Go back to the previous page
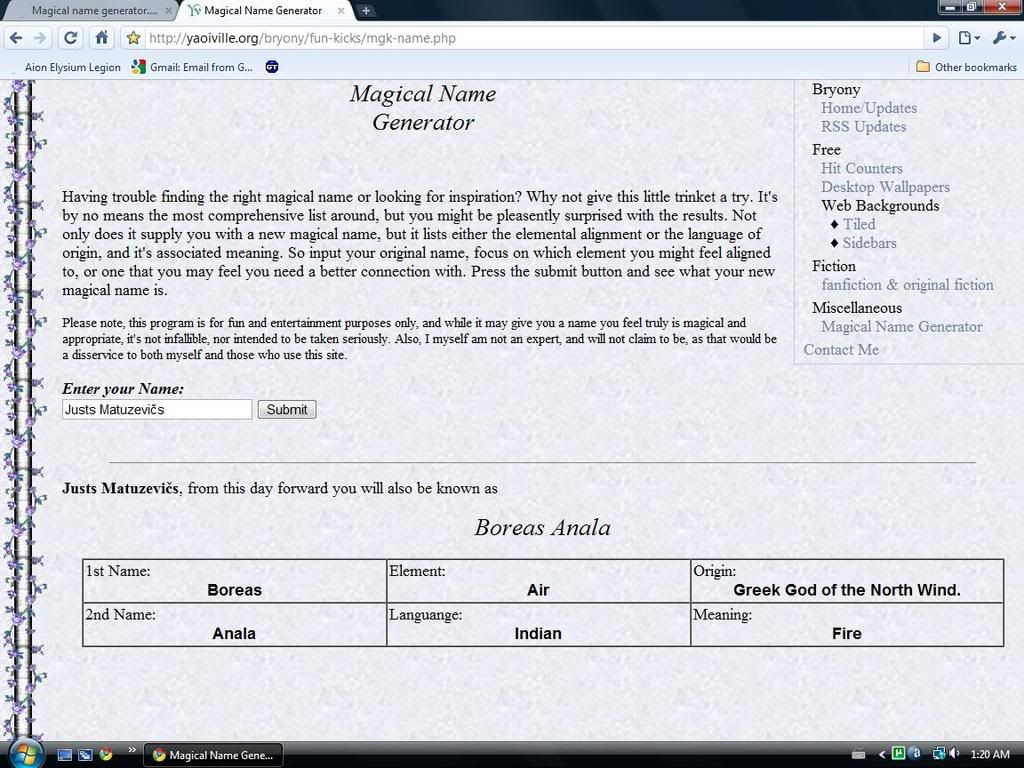The width and height of the screenshot is (1024, 768). point(16,38)
